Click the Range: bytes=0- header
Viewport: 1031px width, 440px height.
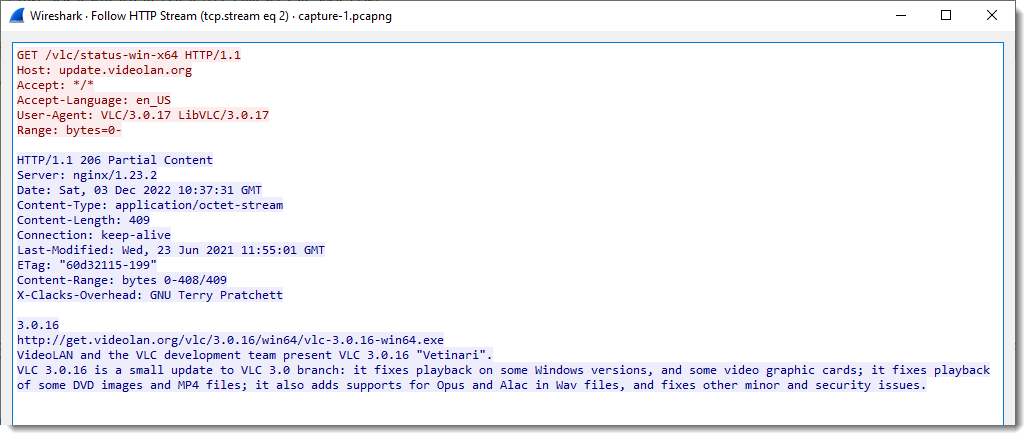click(70, 130)
